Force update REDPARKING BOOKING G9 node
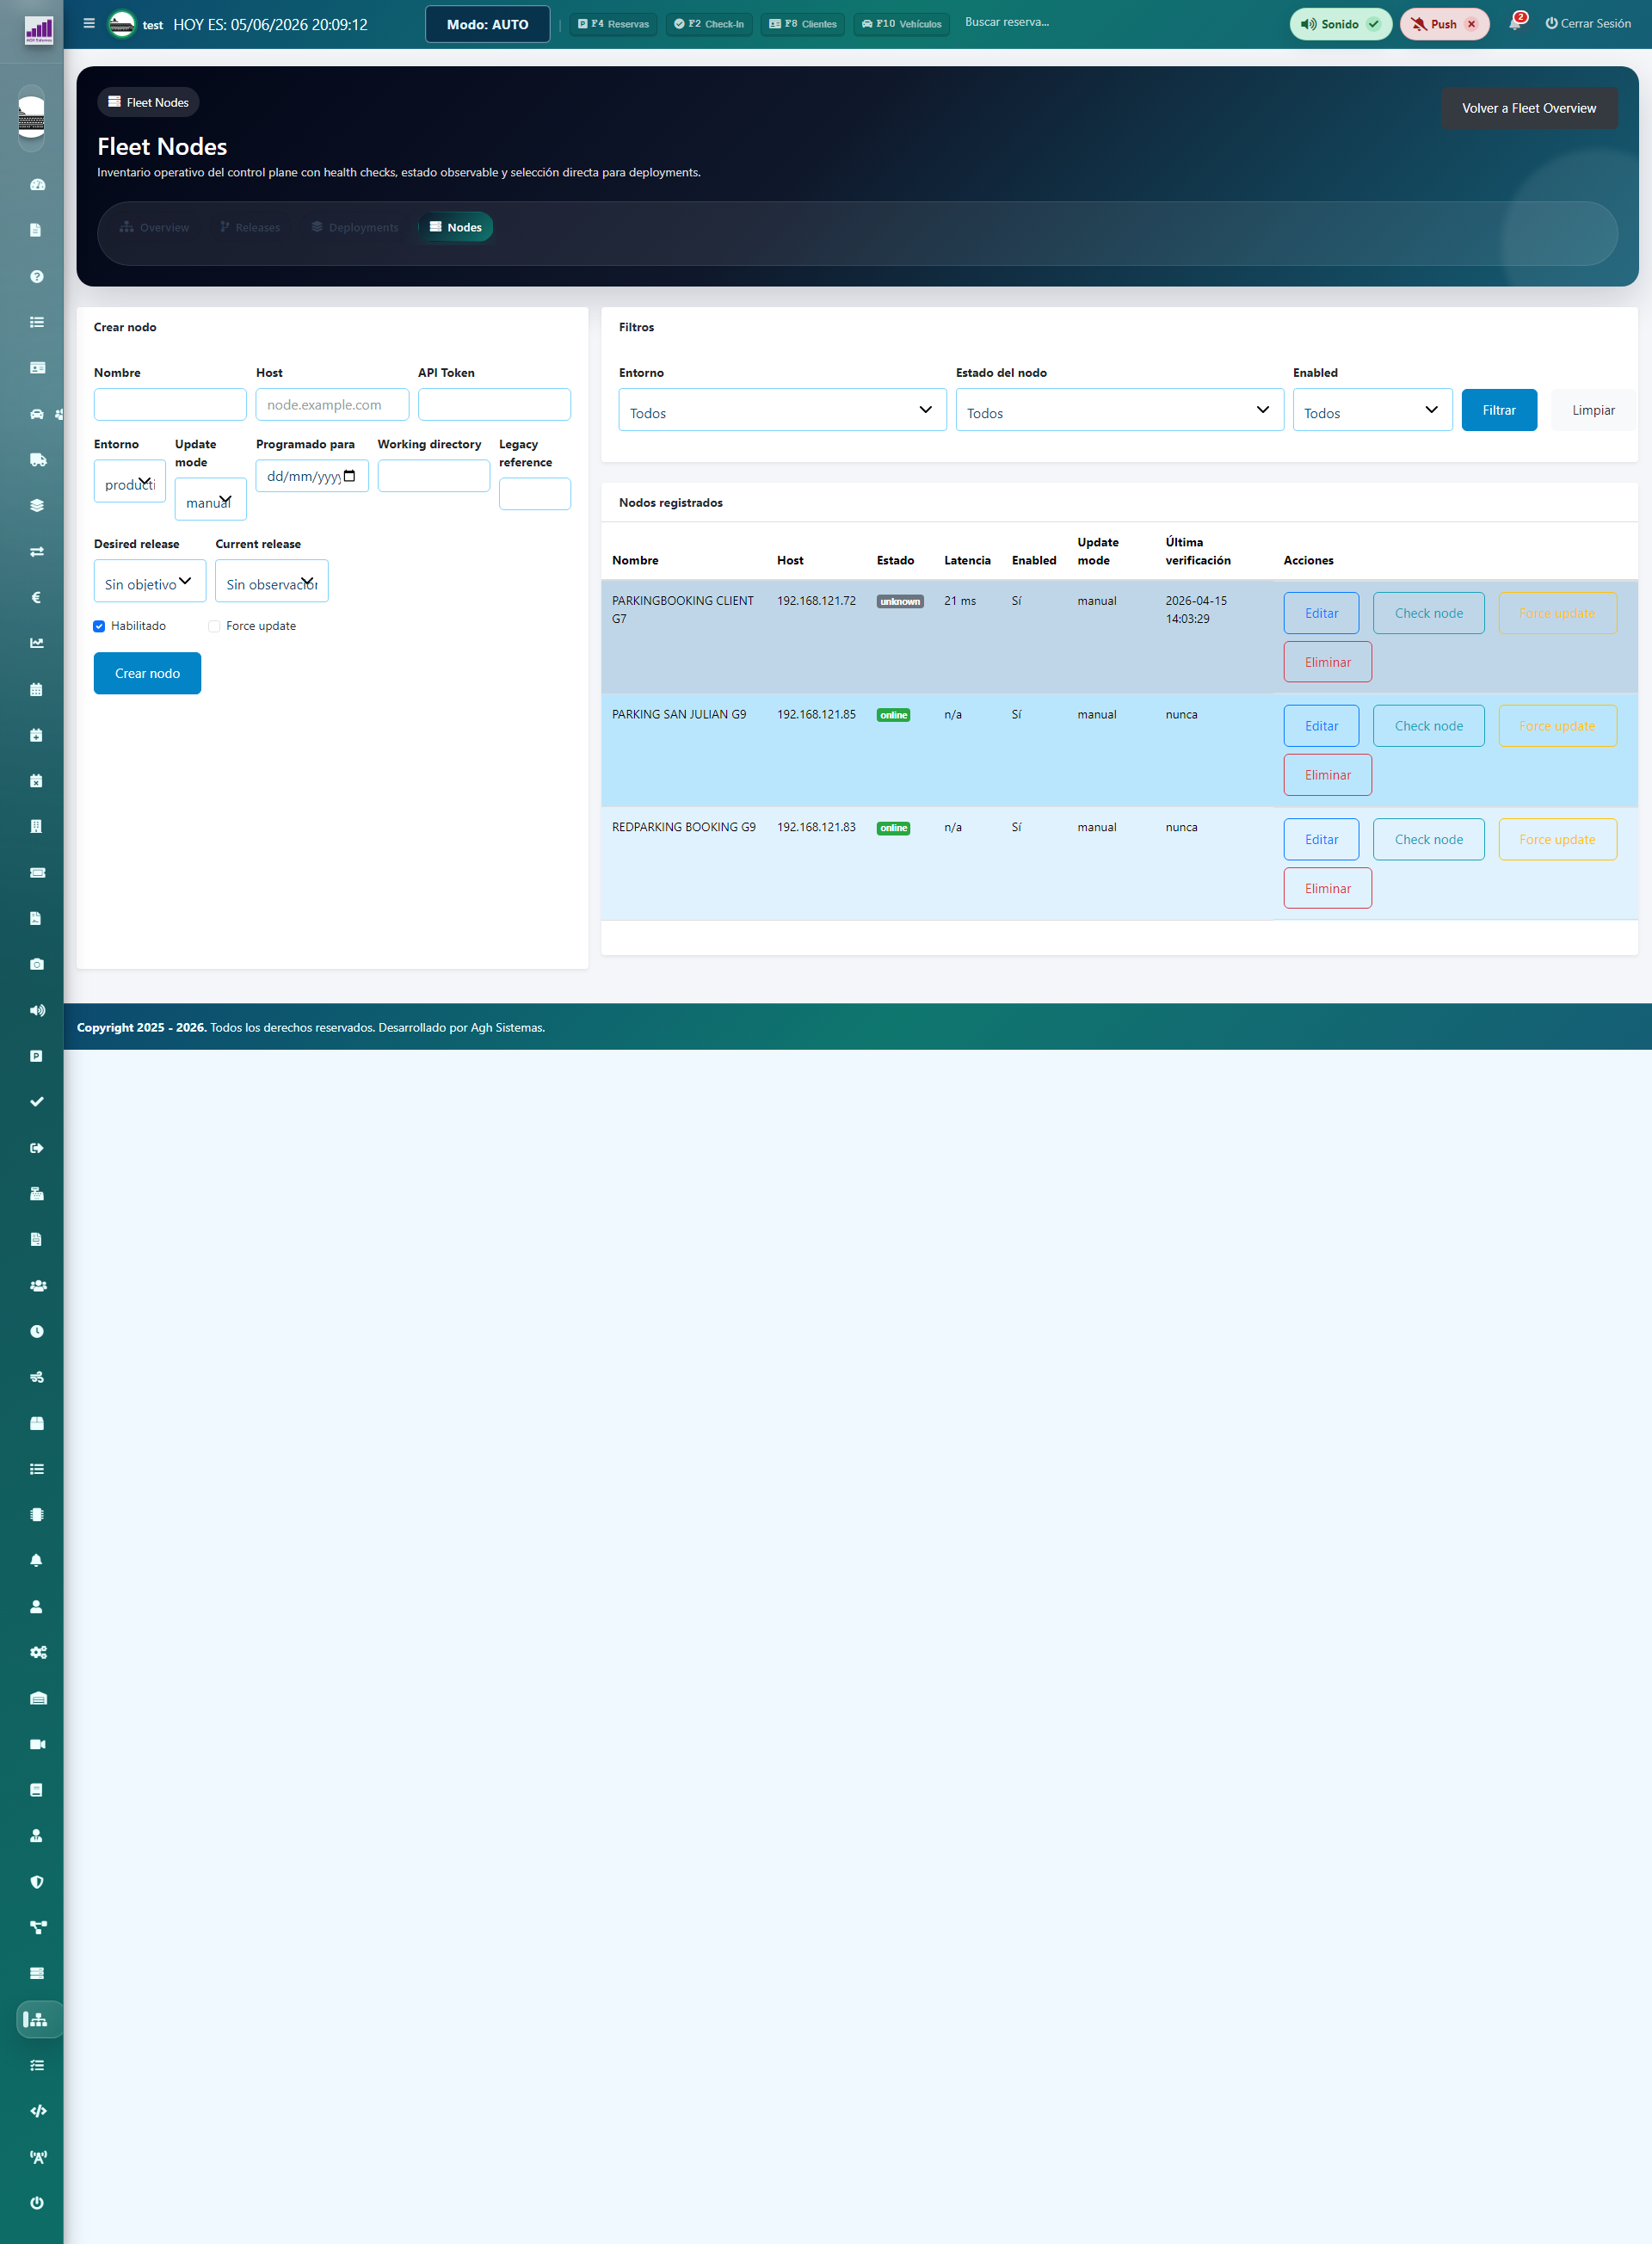The width and height of the screenshot is (1652, 2244). (1557, 839)
